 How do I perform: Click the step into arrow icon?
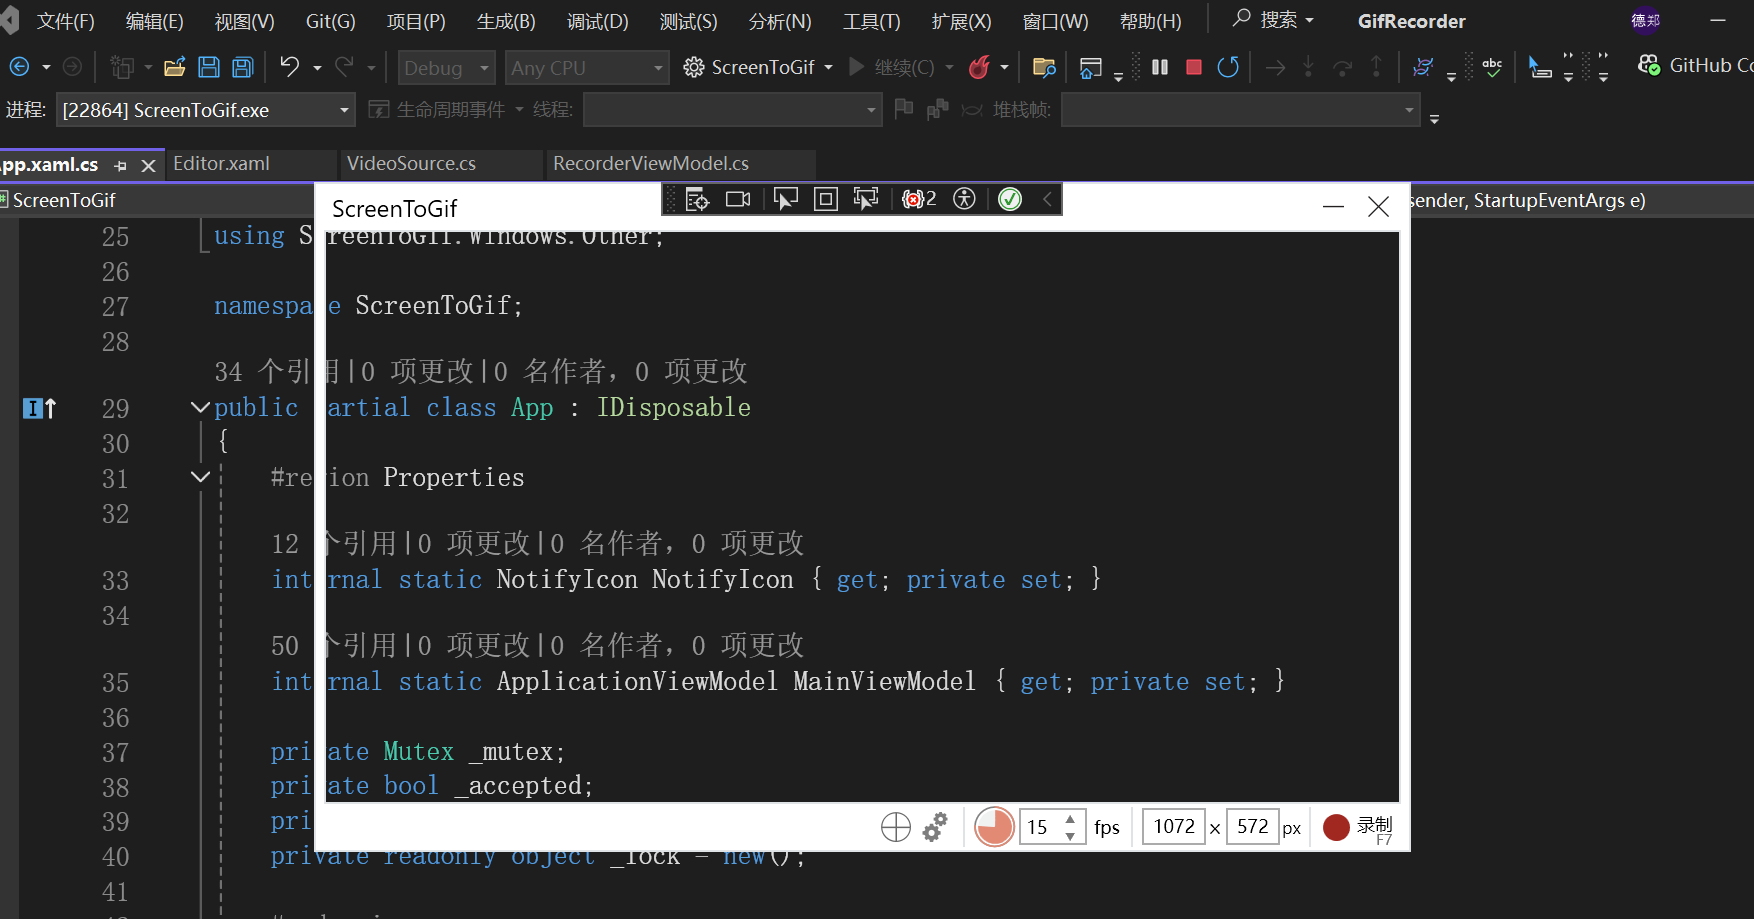click(1308, 67)
